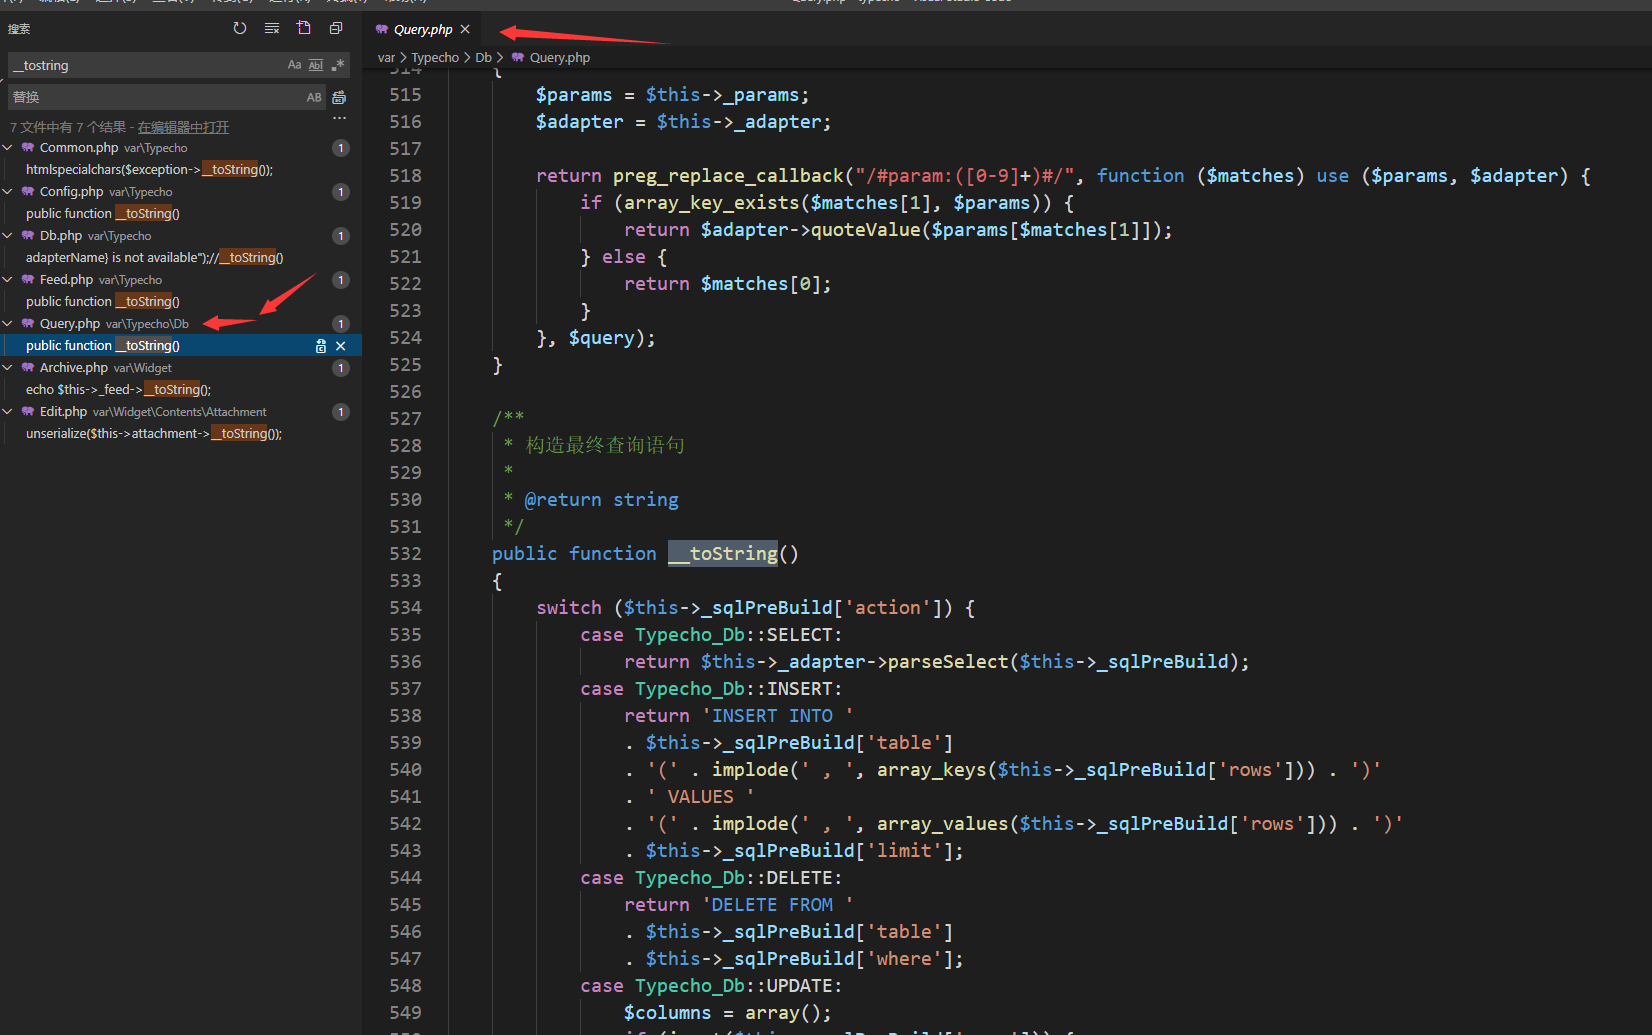Collapse all search results
The height and width of the screenshot is (1035, 1652).
(335, 27)
